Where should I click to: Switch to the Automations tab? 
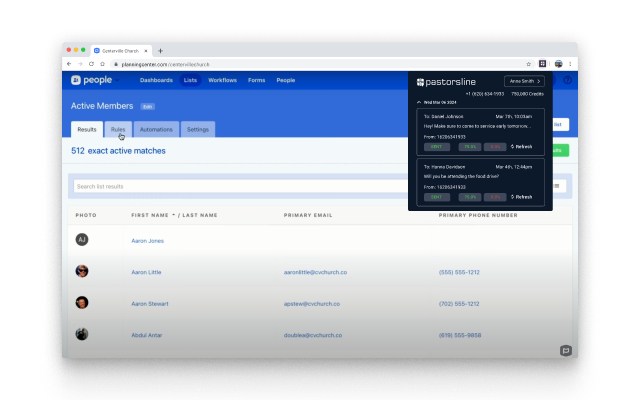click(x=156, y=129)
